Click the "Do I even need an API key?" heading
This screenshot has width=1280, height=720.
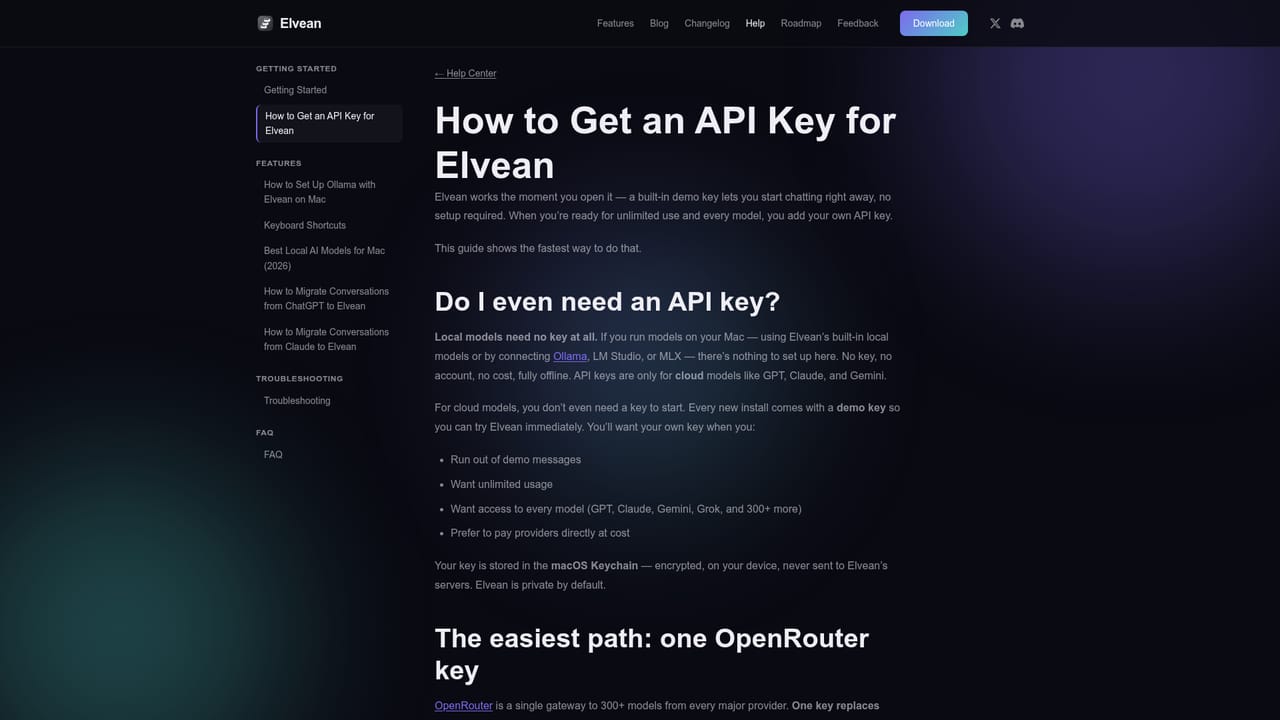[607, 301]
